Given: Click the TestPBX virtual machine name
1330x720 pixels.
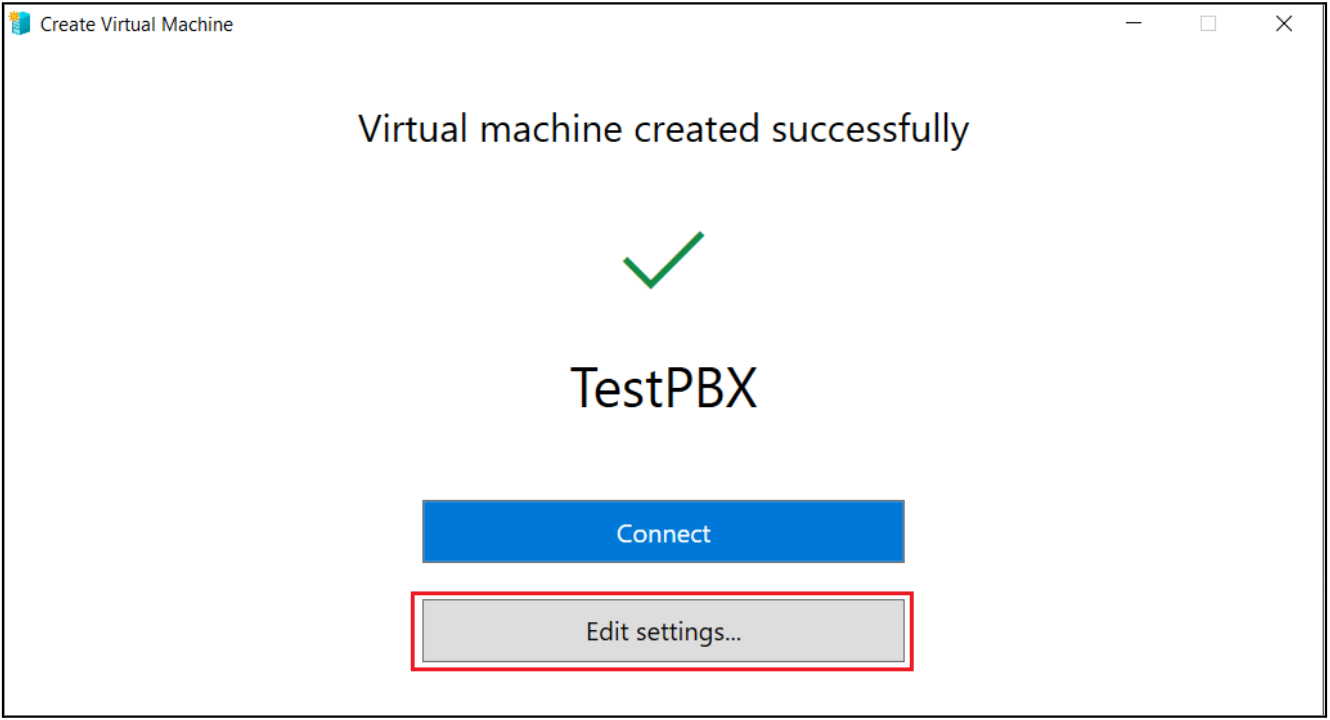Looking at the screenshot, I should coord(663,388).
